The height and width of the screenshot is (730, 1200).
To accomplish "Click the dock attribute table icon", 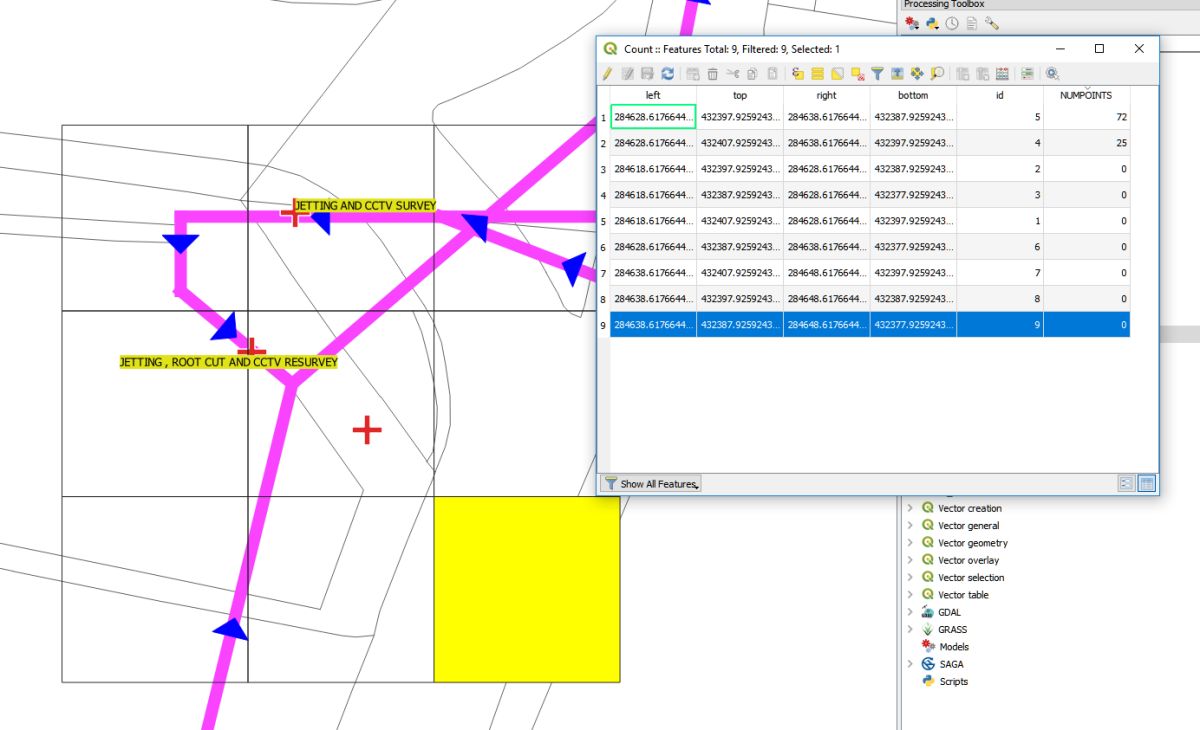I will [1052, 73].
